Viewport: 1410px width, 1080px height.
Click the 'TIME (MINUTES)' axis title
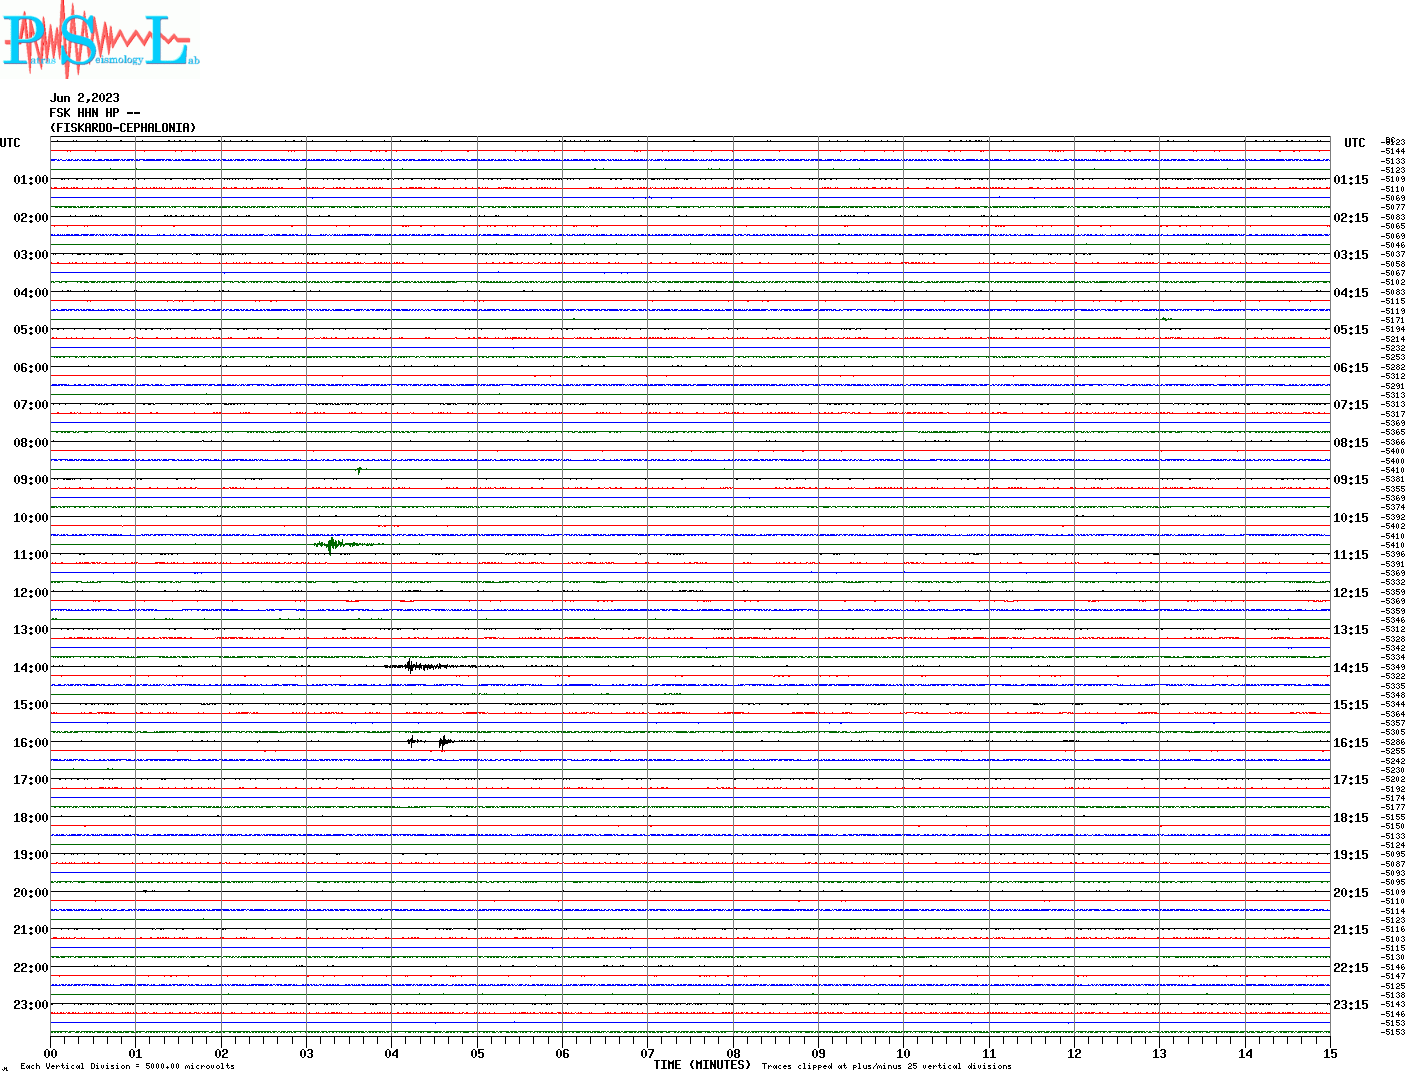[x=702, y=1065]
